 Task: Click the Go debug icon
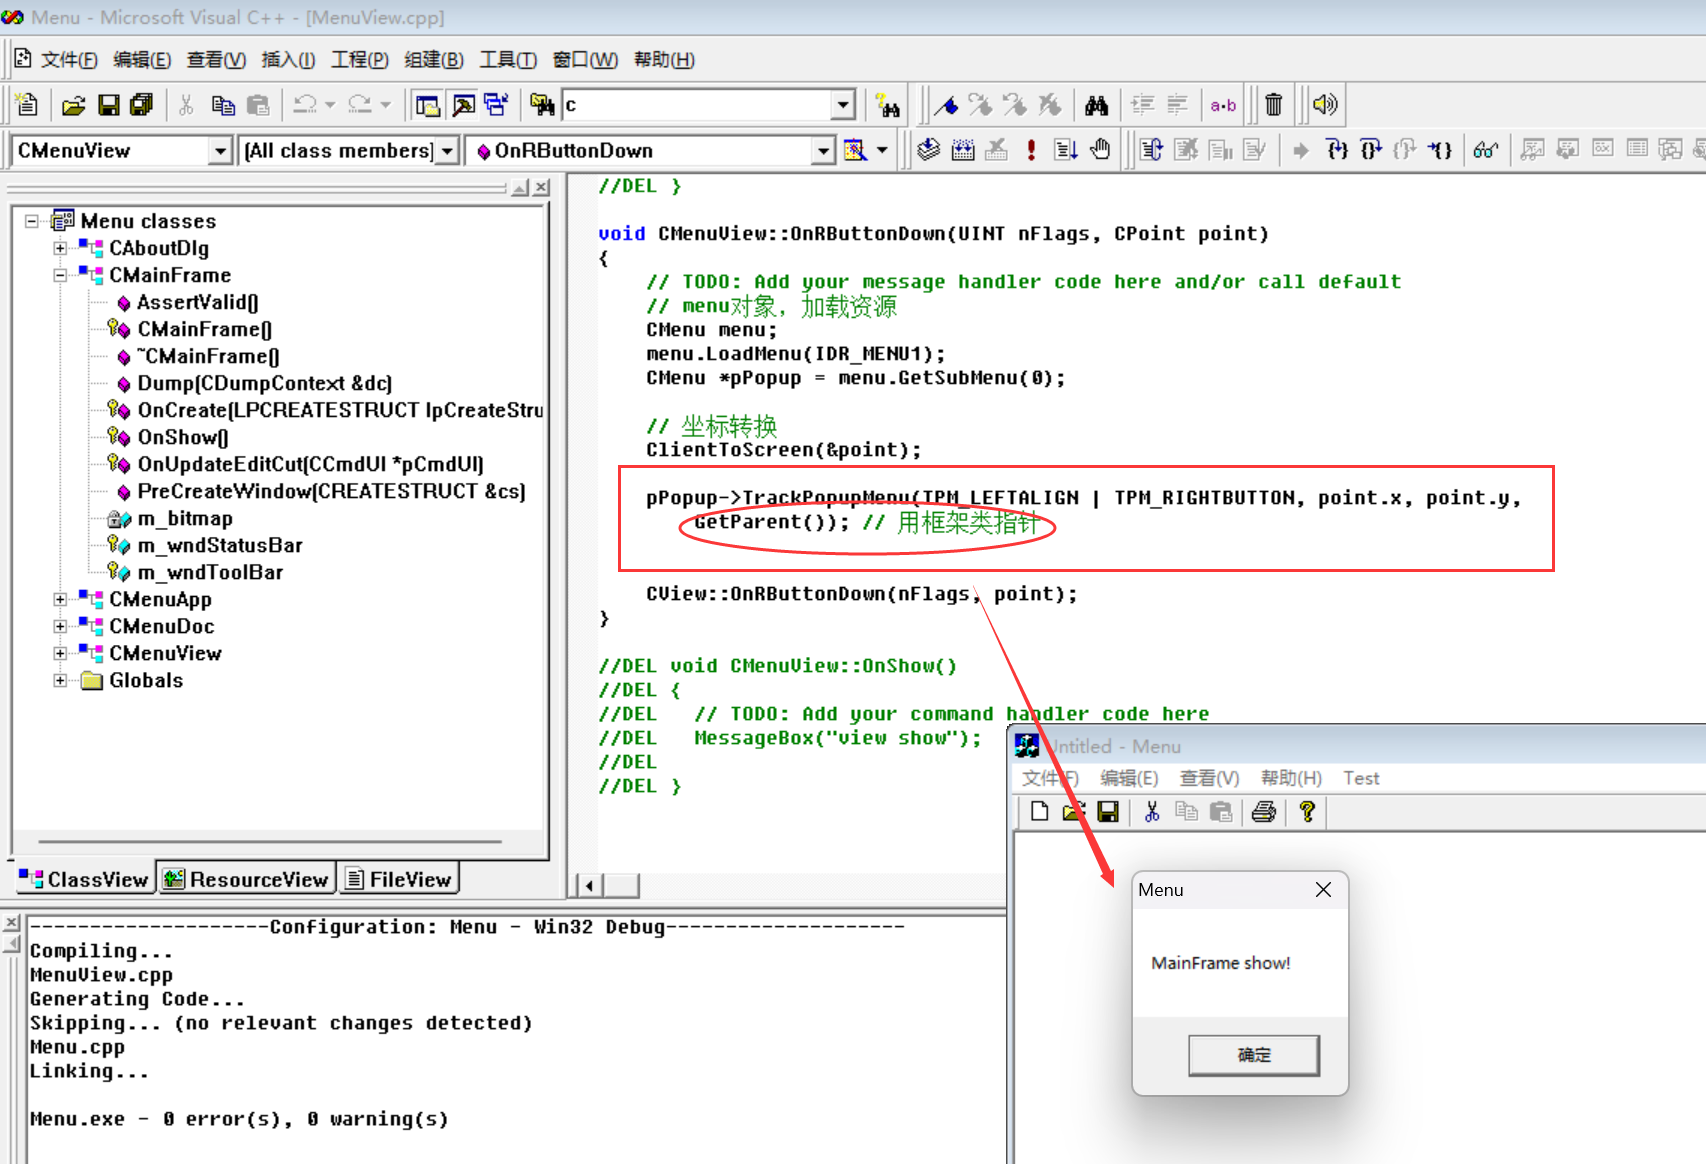[x=1066, y=150]
